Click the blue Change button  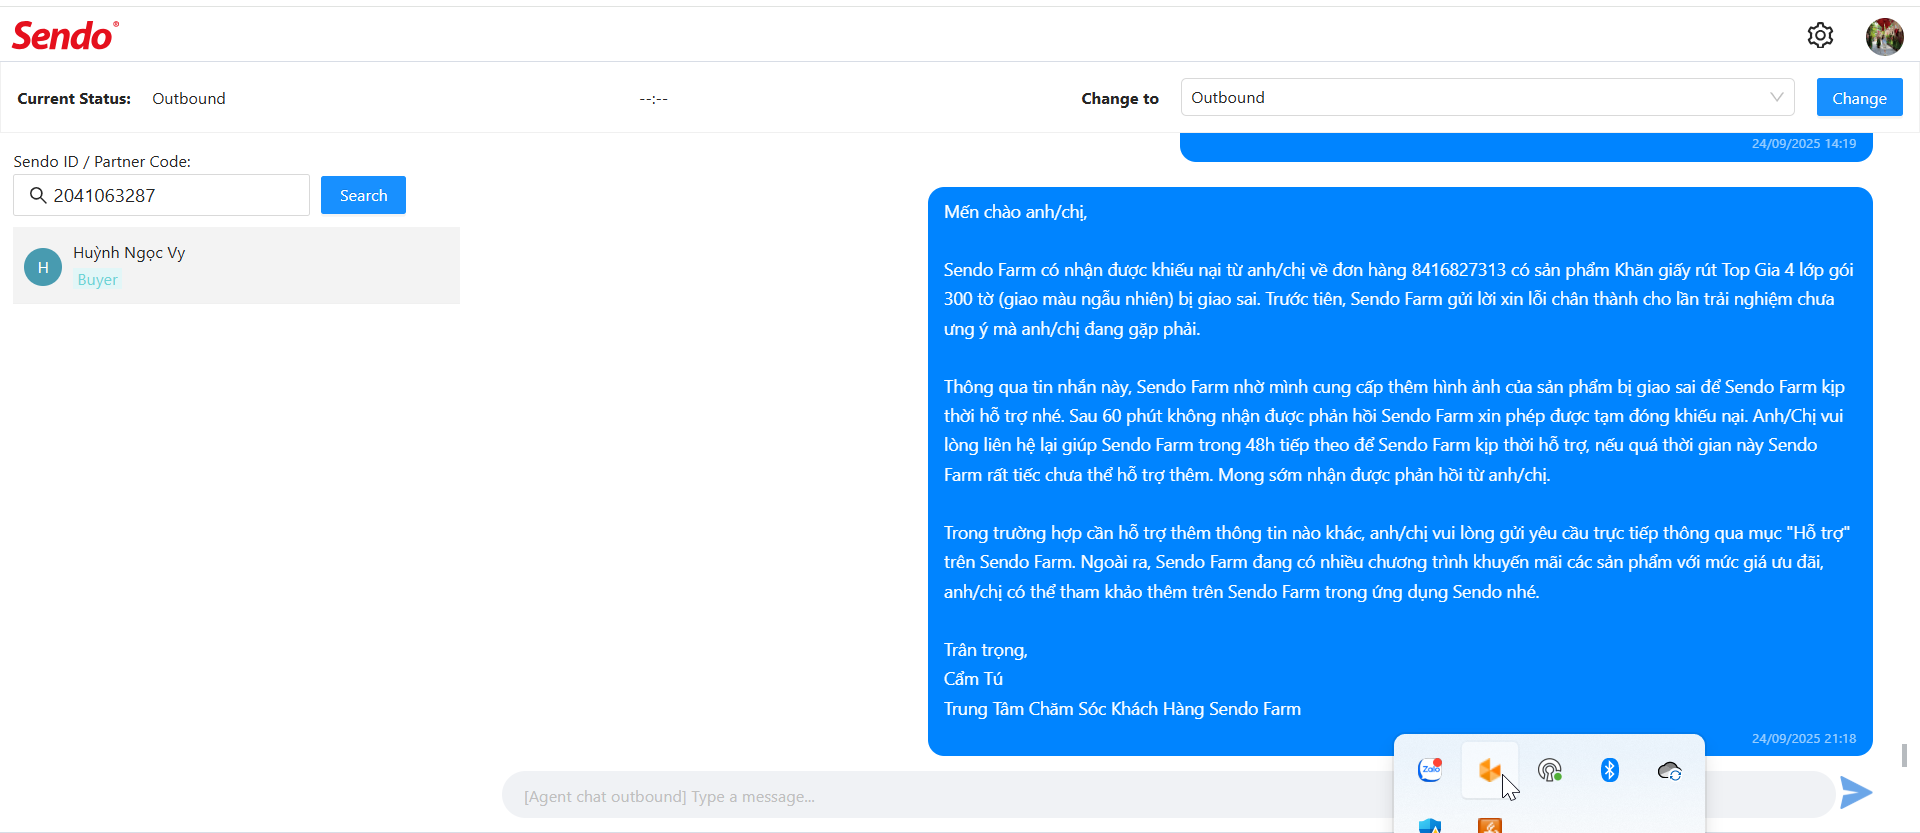tap(1859, 98)
